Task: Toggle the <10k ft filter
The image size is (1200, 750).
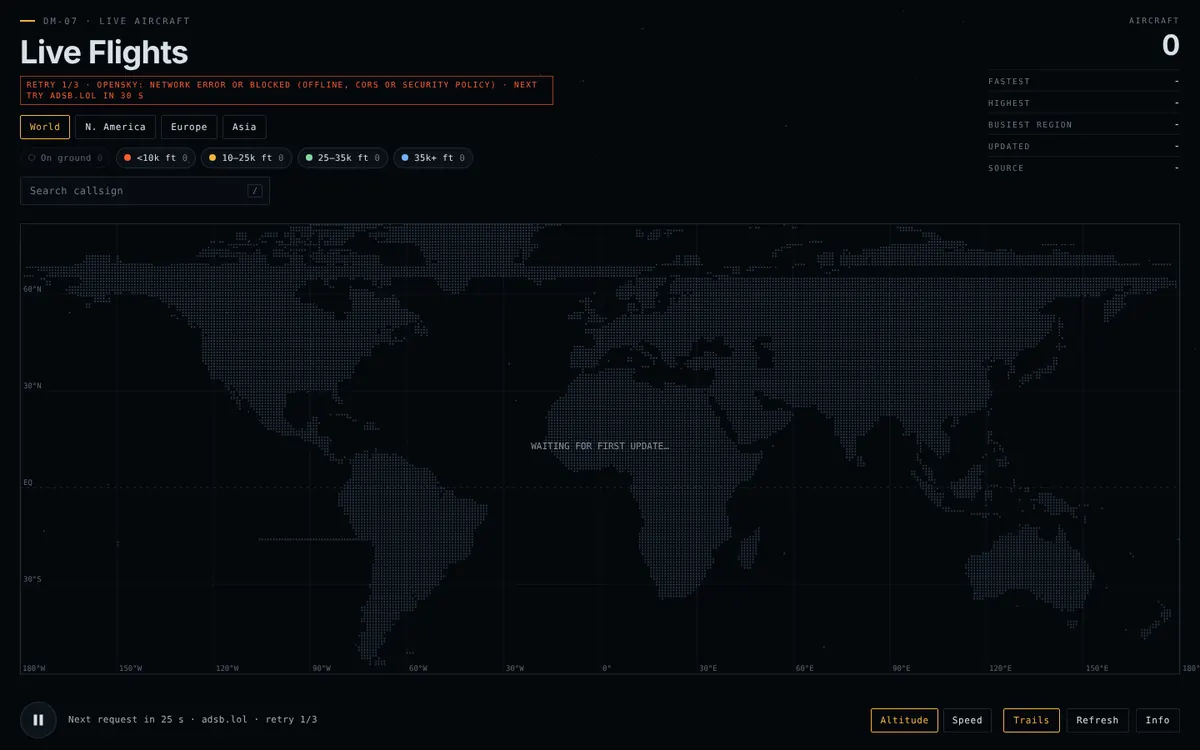Action: [x=155, y=158]
